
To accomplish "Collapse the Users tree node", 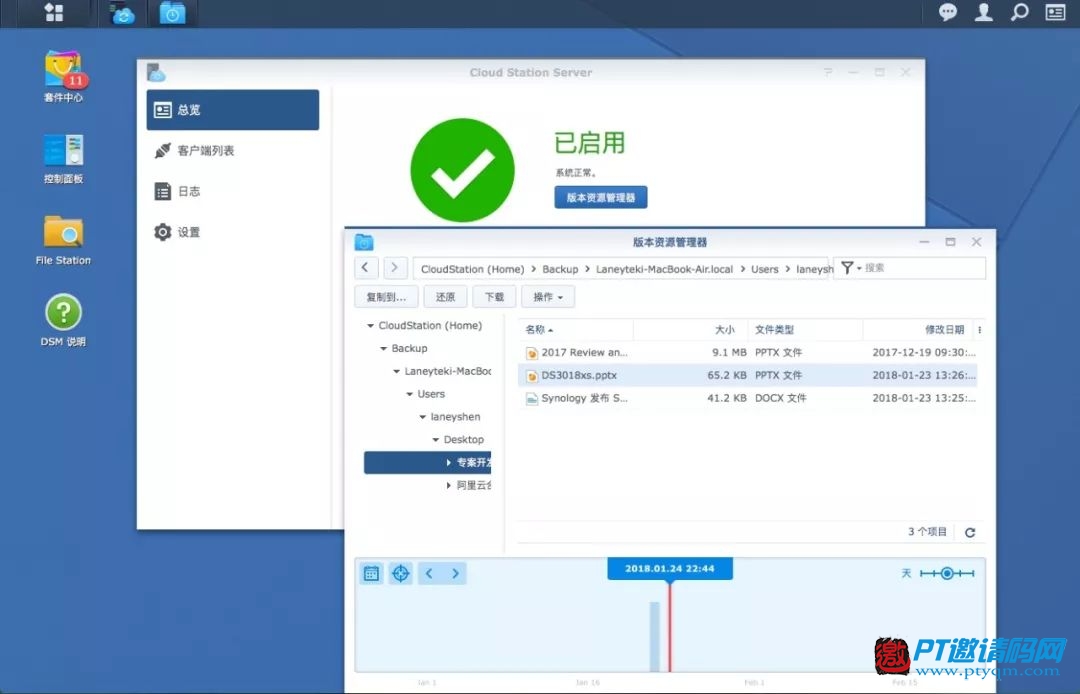I will [x=409, y=394].
